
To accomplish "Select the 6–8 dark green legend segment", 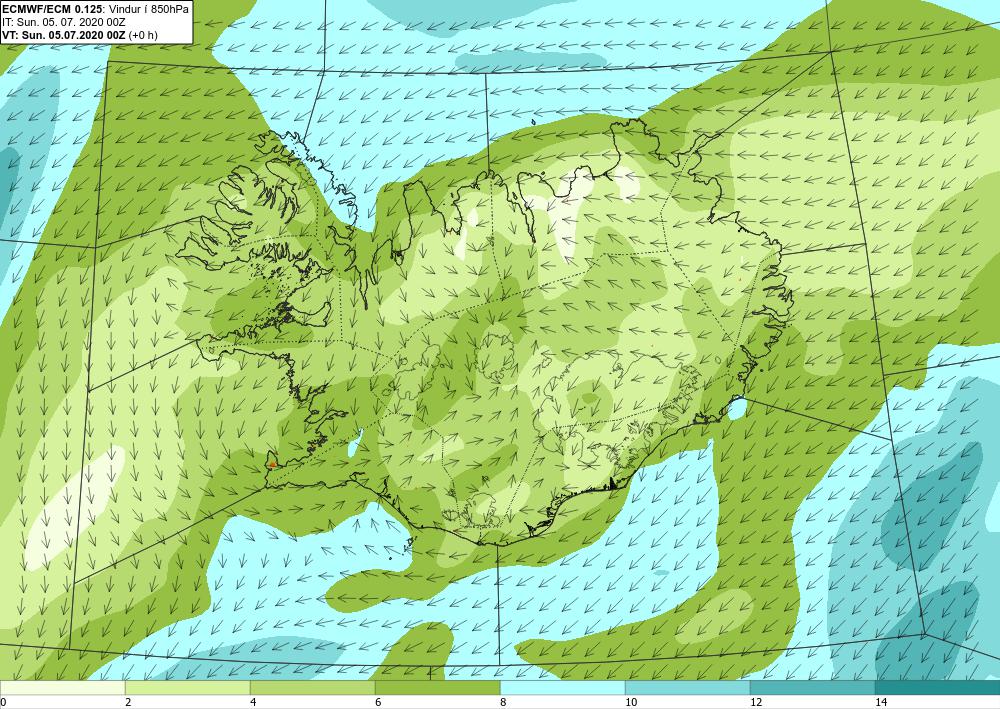I will click(x=438, y=688).
